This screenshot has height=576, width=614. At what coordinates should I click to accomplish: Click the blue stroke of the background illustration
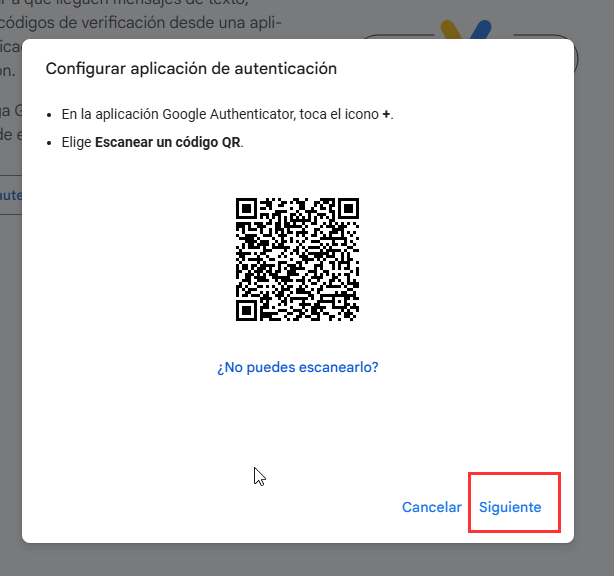481,30
